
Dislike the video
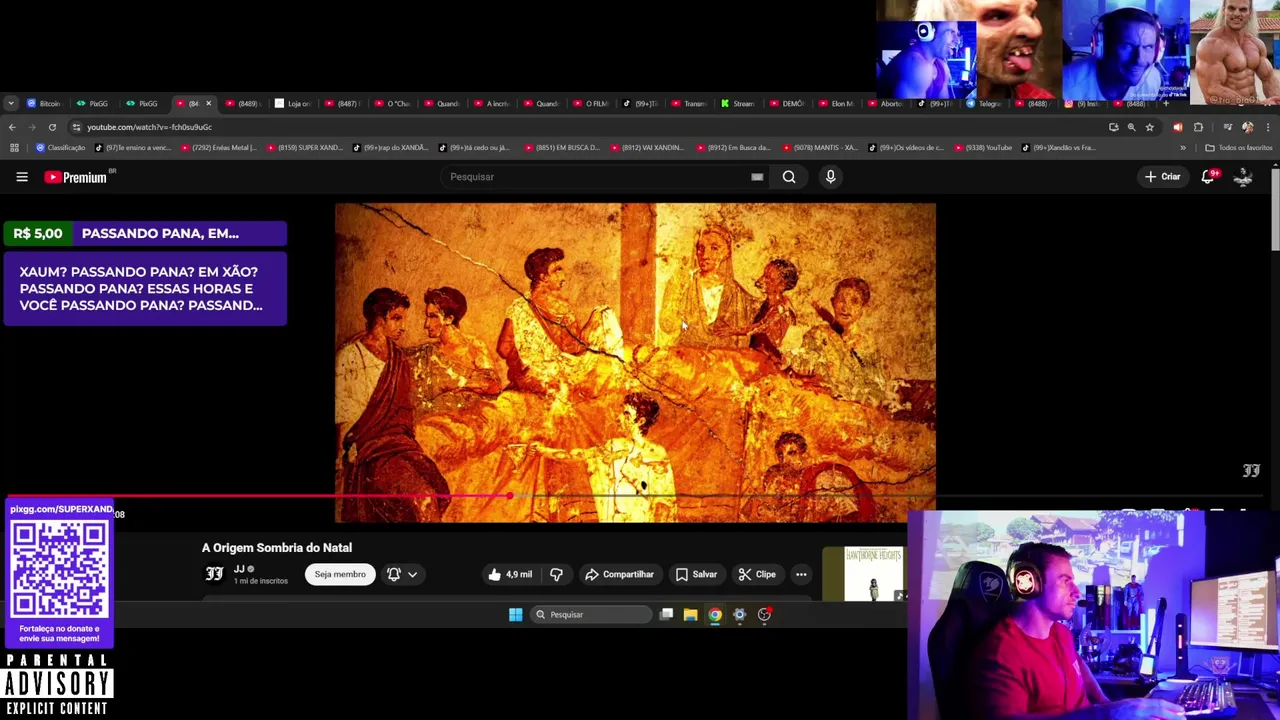[x=556, y=574]
